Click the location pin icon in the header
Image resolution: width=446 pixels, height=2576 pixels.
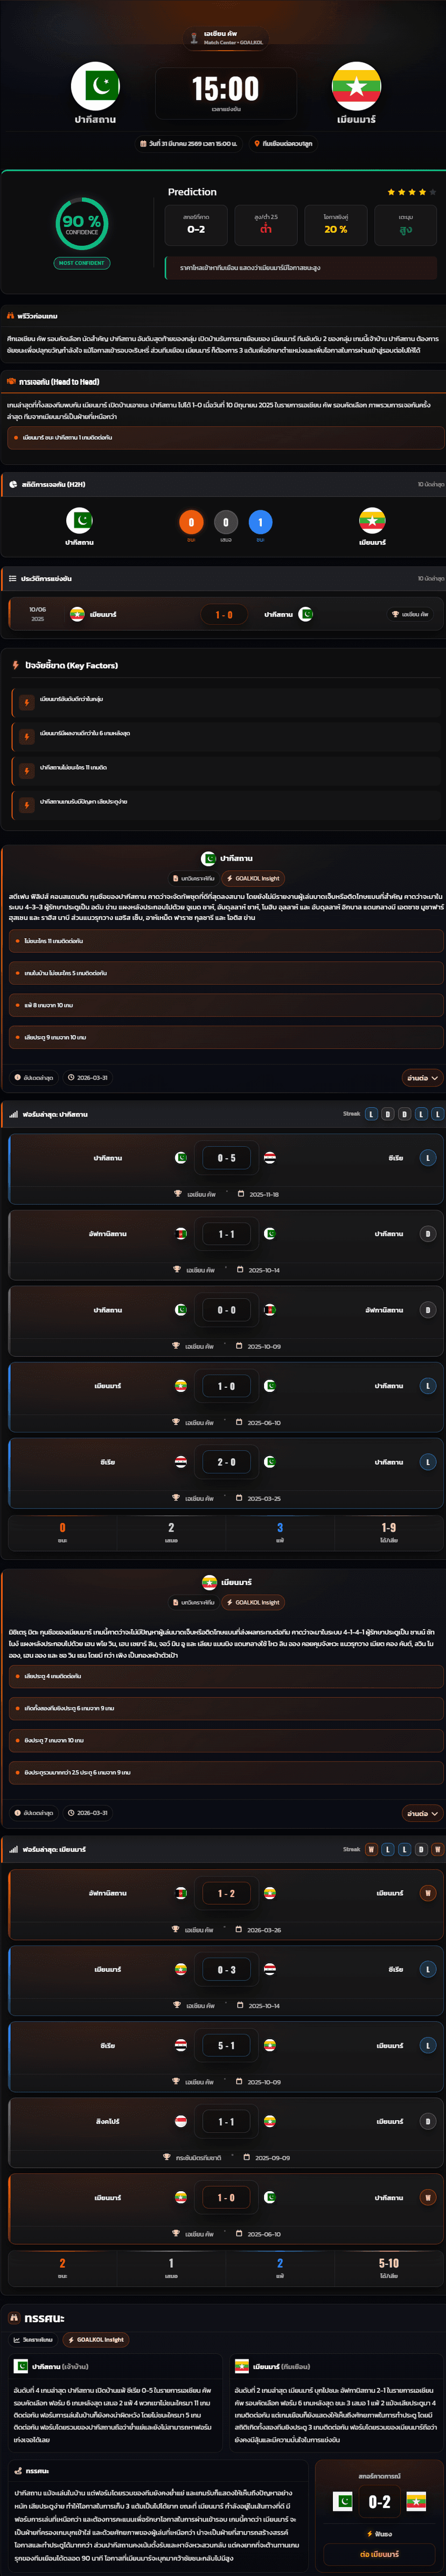click(257, 143)
